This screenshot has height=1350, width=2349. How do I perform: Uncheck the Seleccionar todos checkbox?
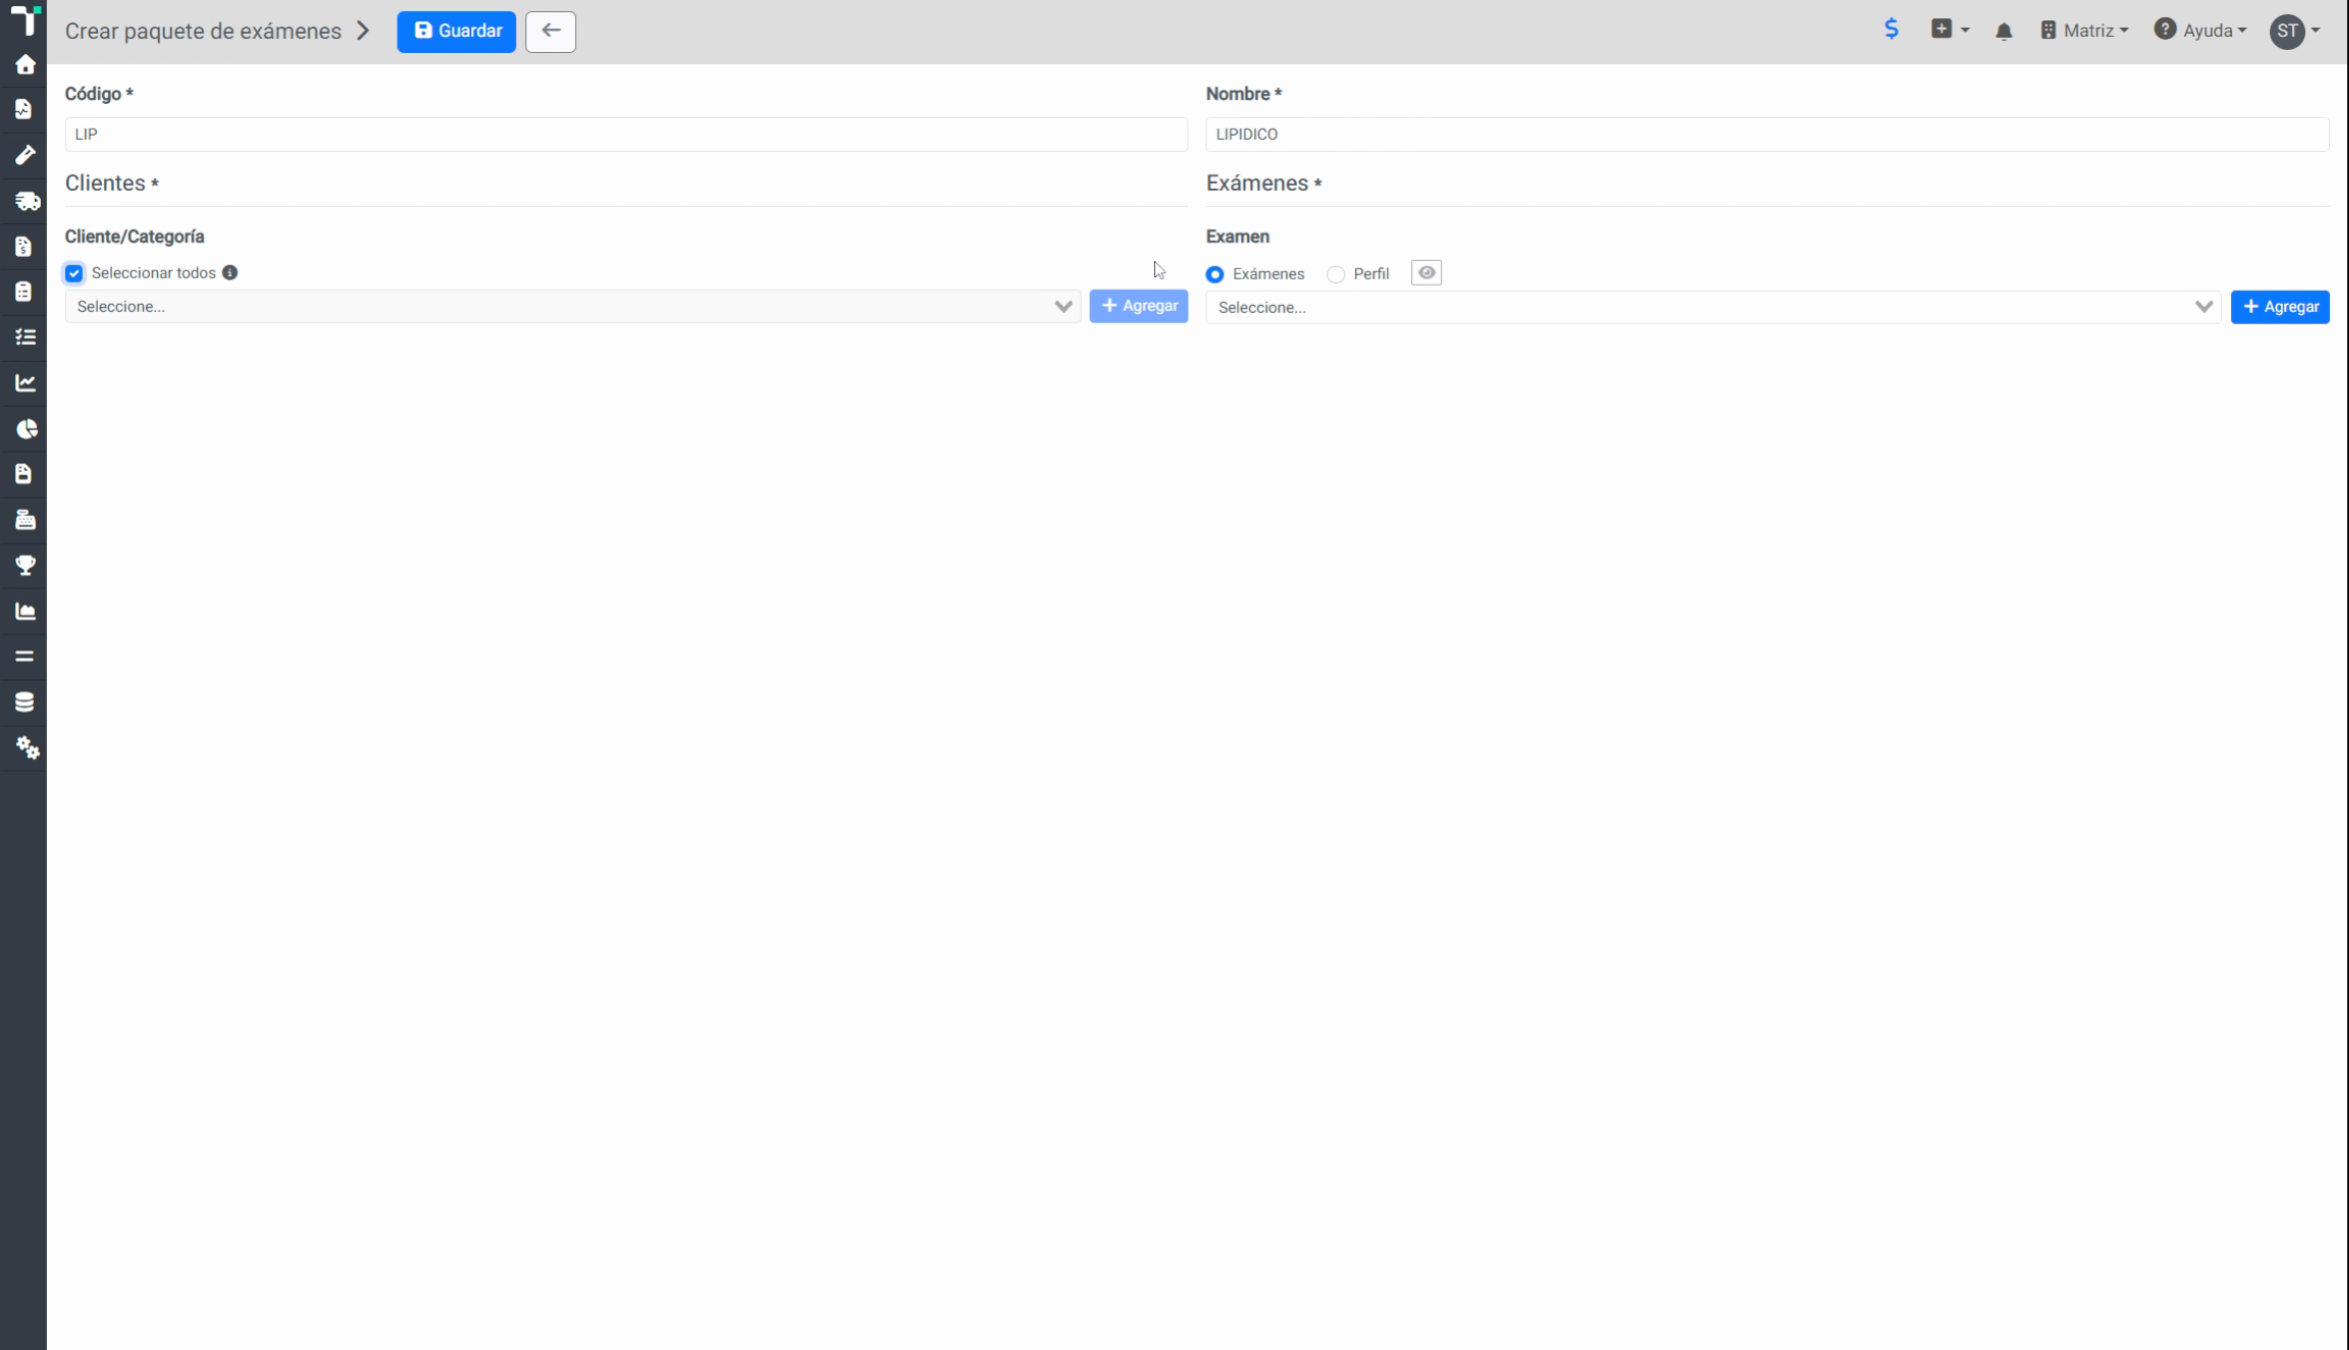(x=74, y=273)
